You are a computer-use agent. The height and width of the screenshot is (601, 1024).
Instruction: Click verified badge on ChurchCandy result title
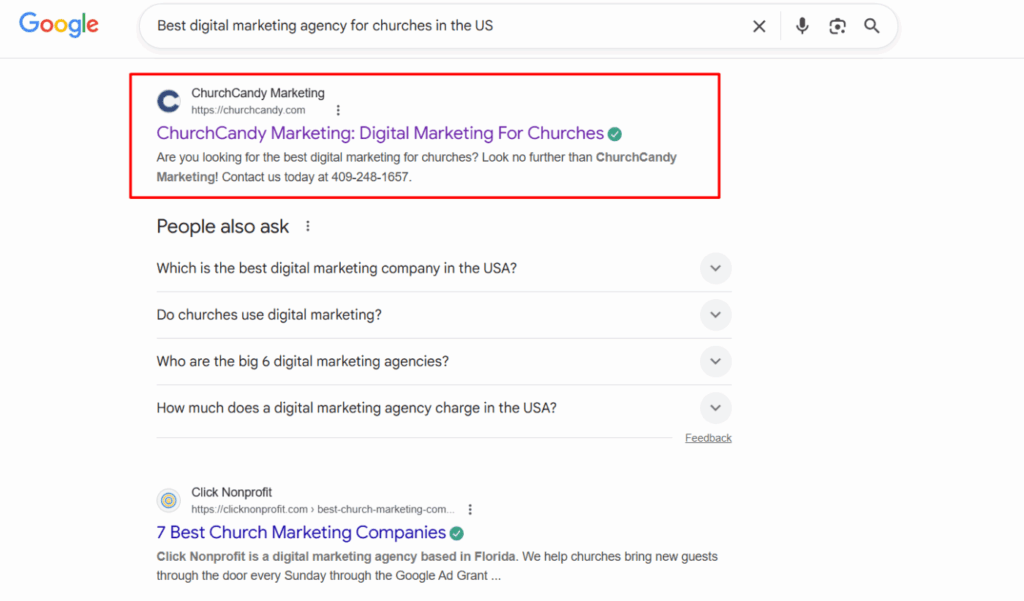(x=615, y=134)
